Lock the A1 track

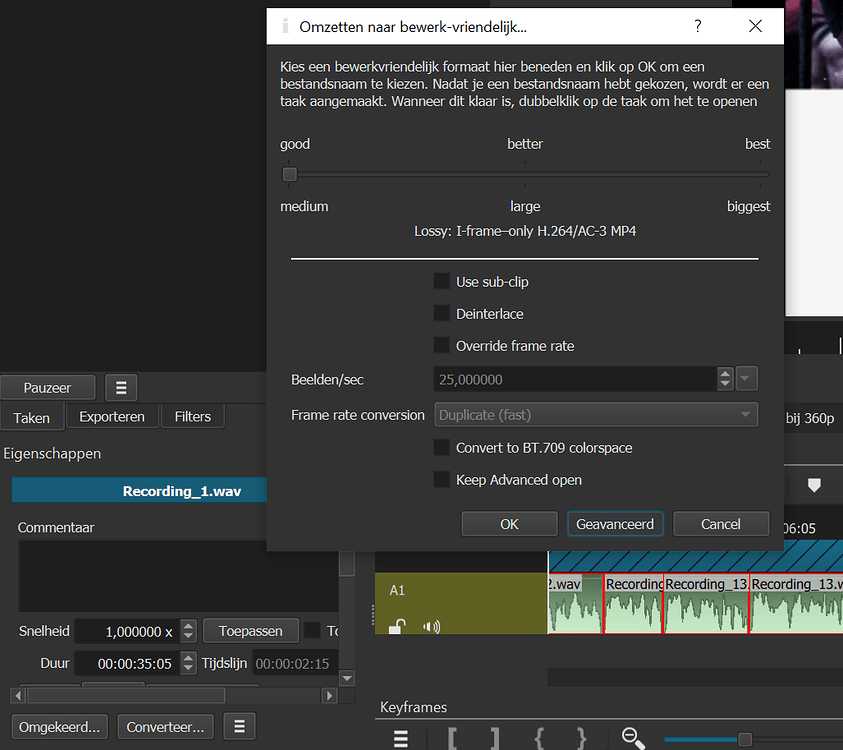pos(397,625)
